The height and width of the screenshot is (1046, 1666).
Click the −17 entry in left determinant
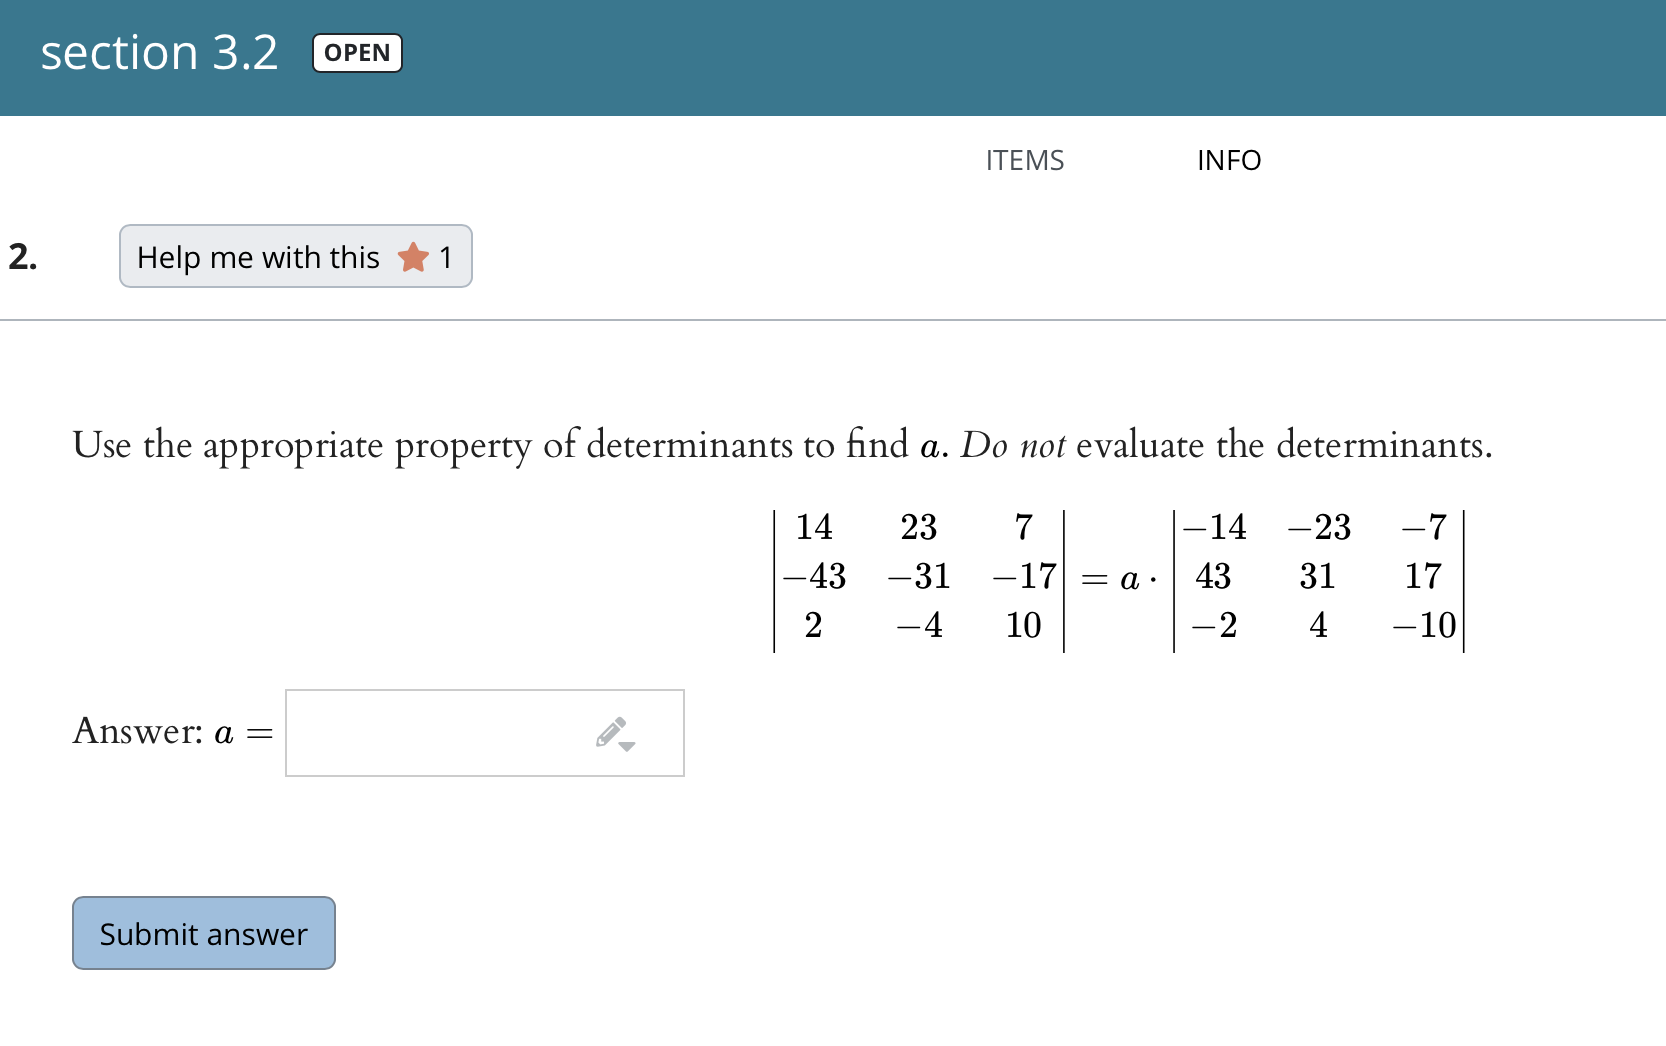(x=1024, y=576)
